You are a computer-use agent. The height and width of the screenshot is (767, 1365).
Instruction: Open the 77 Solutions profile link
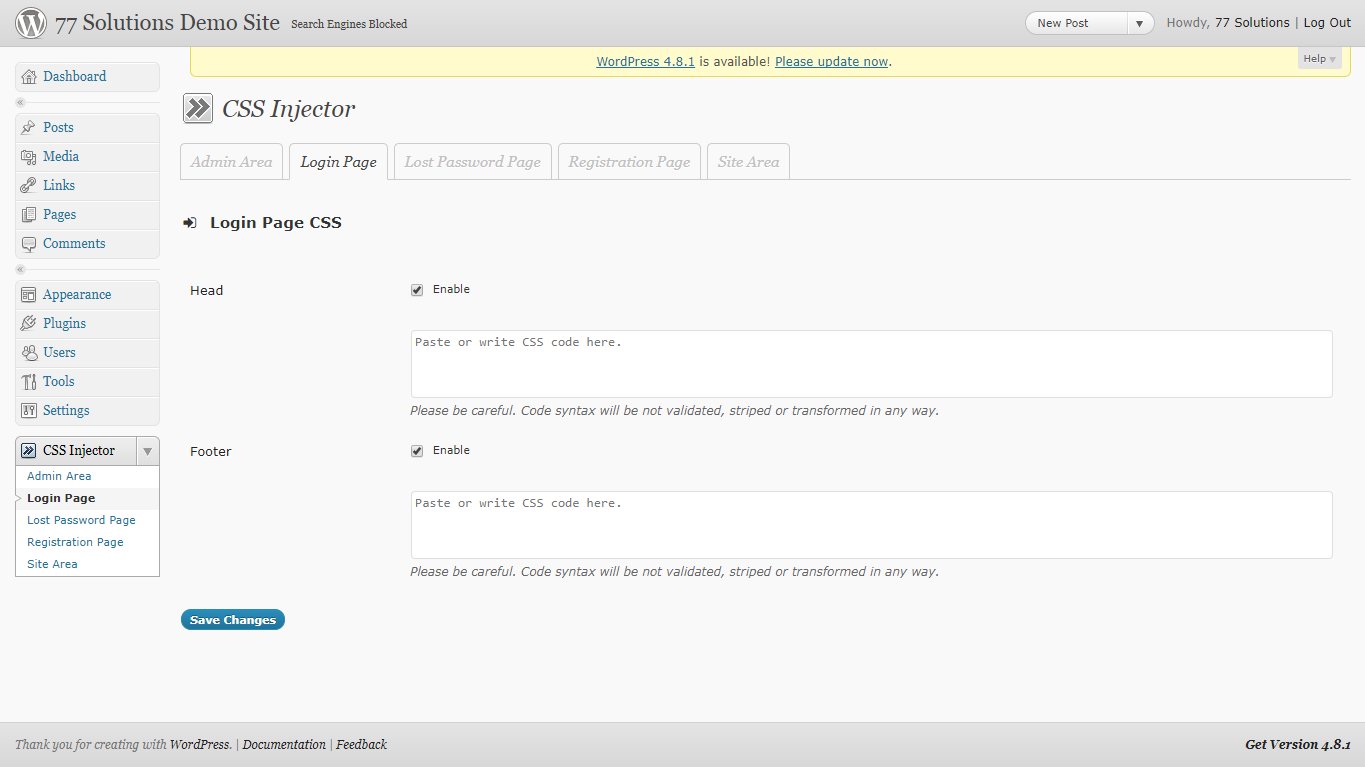(1252, 22)
